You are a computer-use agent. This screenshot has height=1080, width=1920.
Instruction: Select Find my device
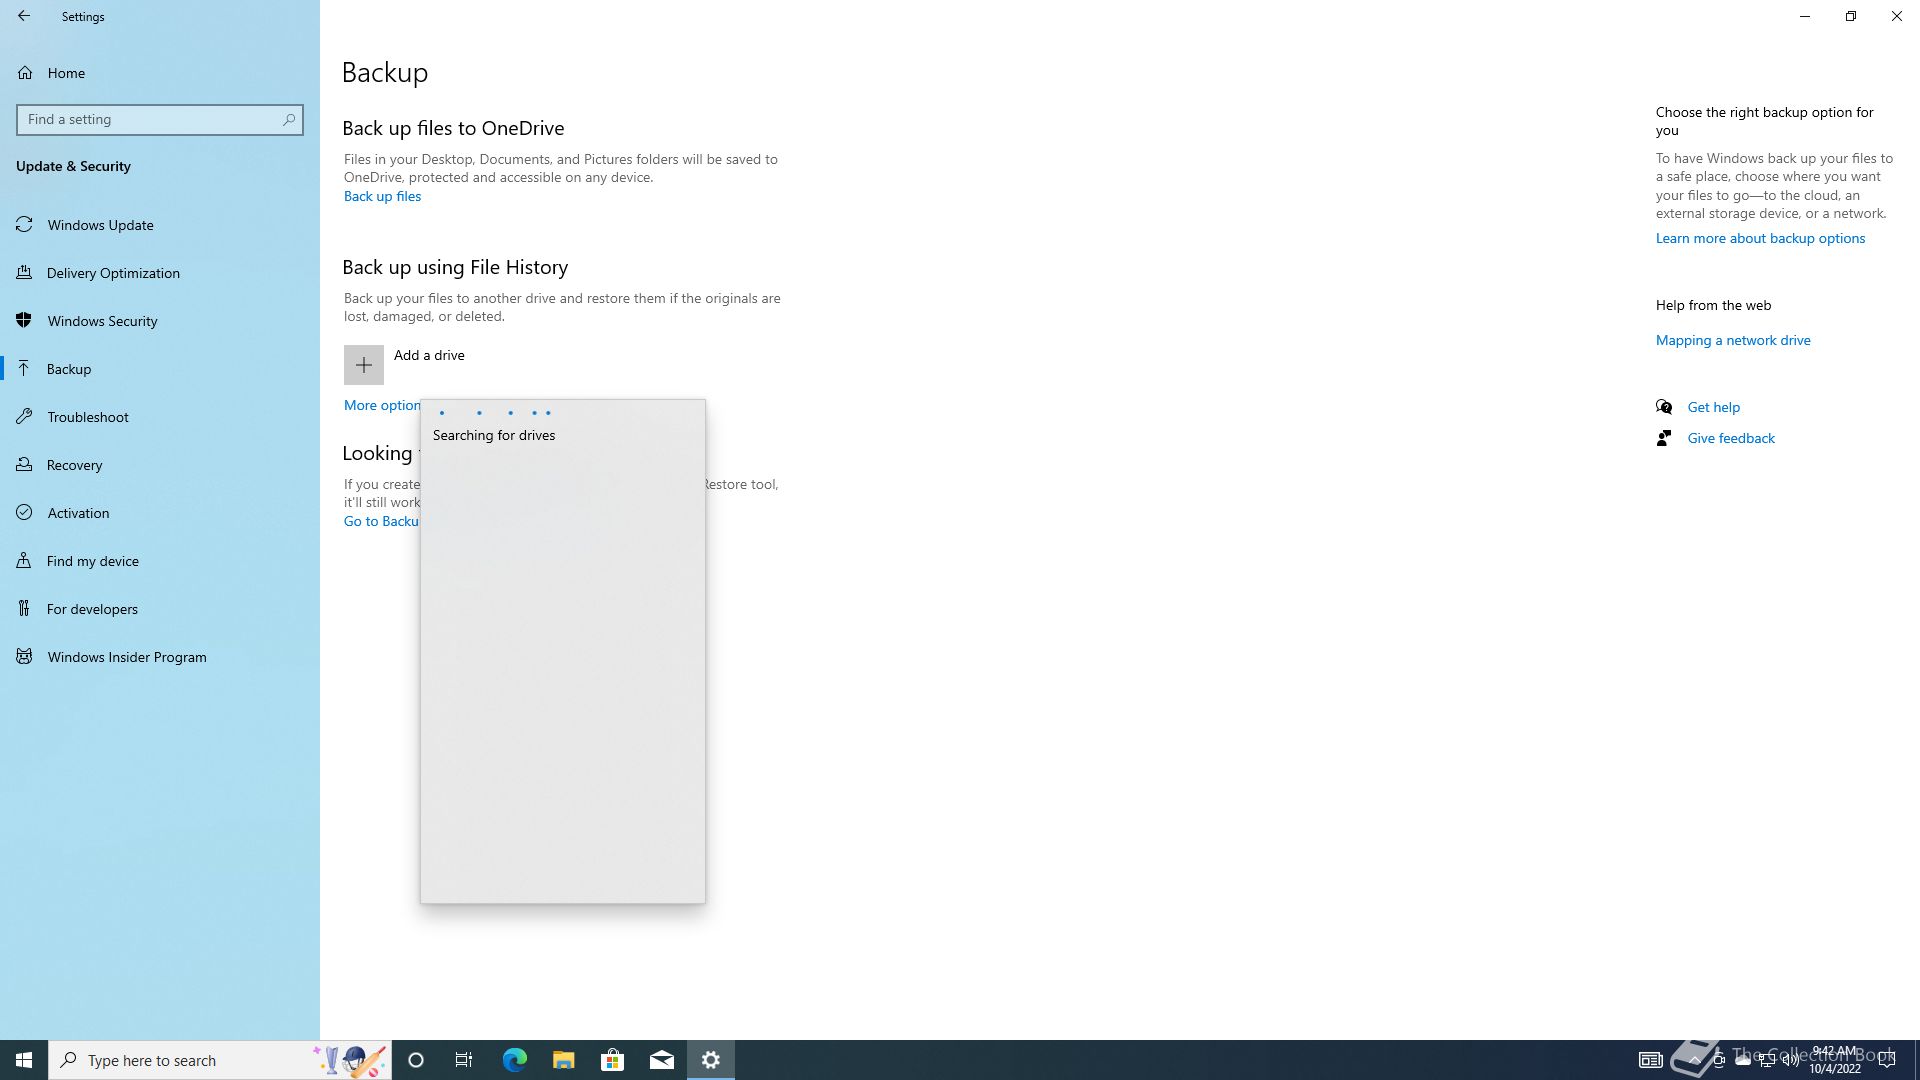pos(160,561)
